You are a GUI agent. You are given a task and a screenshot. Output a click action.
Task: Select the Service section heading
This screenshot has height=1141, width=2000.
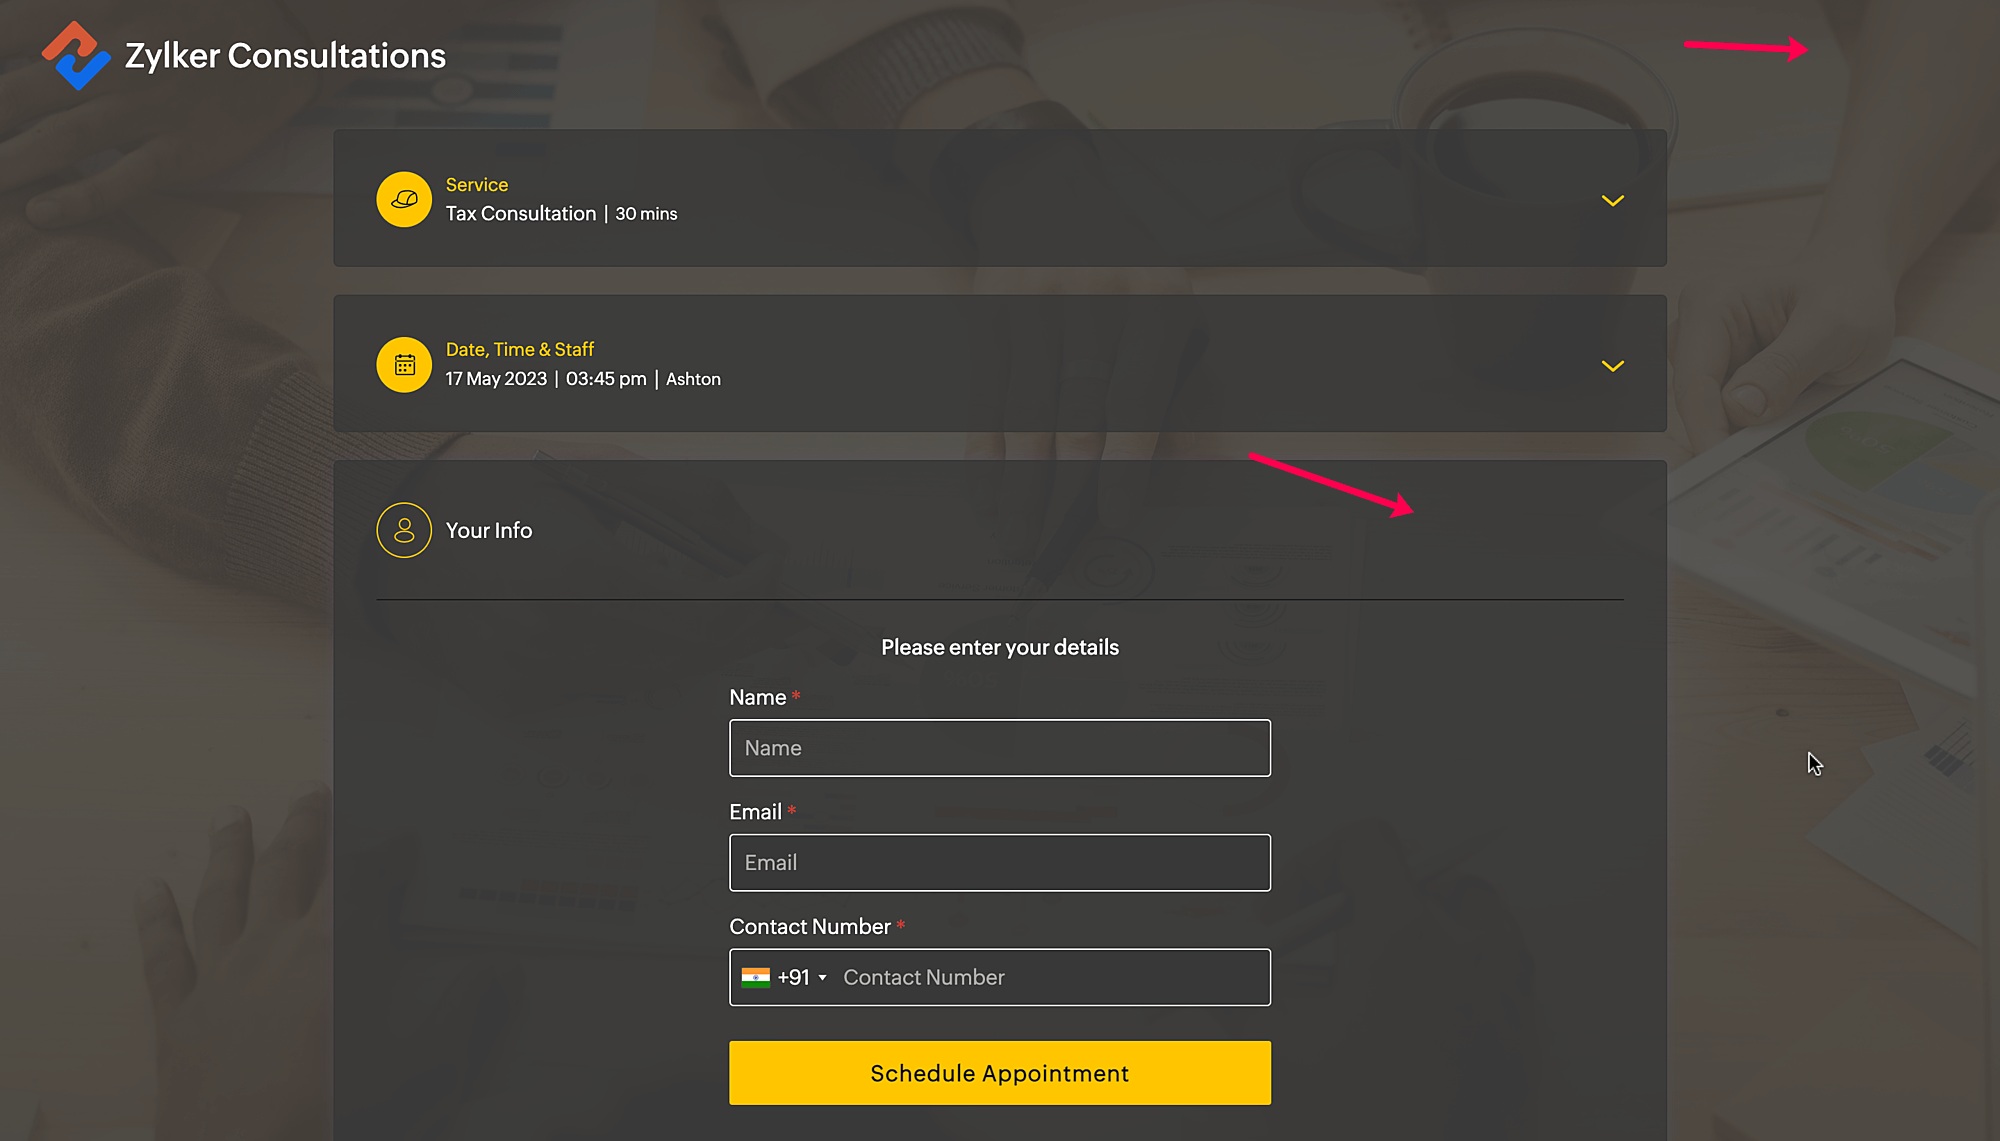click(x=476, y=185)
